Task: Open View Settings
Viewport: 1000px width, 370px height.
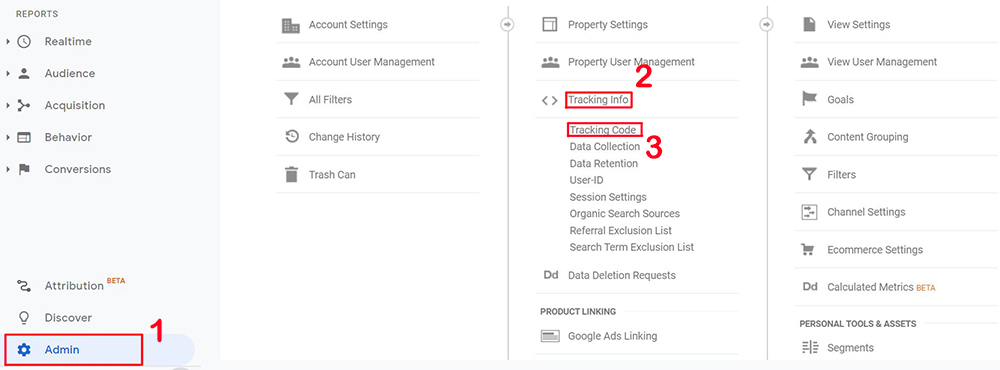Action: tap(858, 25)
